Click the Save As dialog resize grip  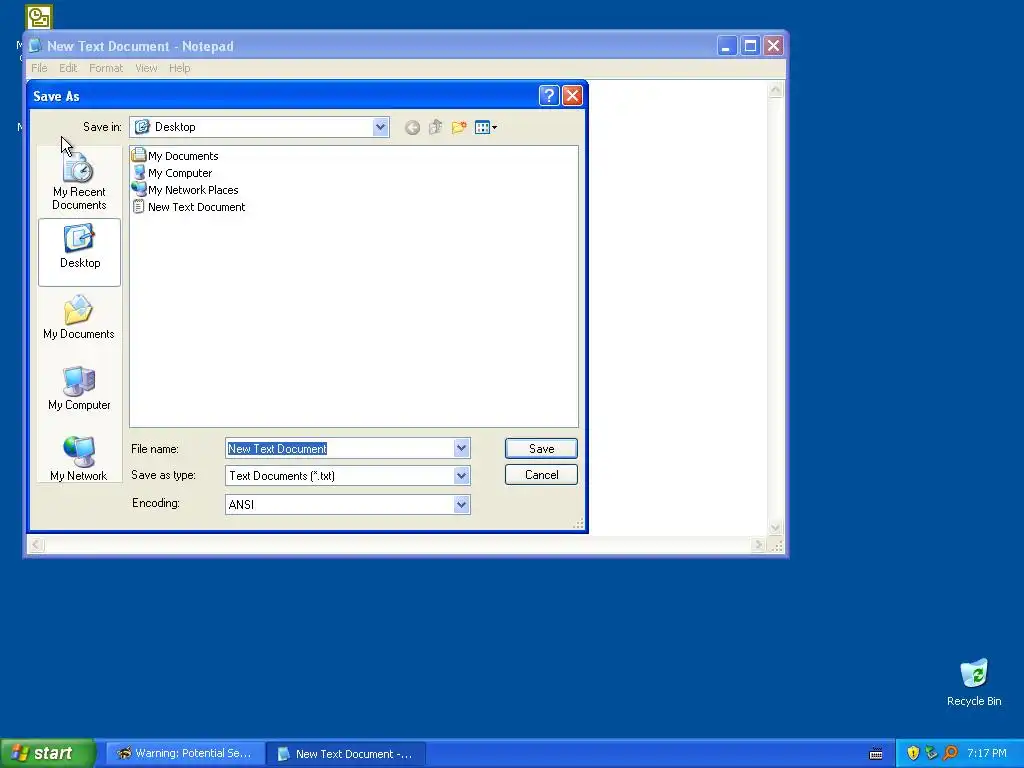579,524
